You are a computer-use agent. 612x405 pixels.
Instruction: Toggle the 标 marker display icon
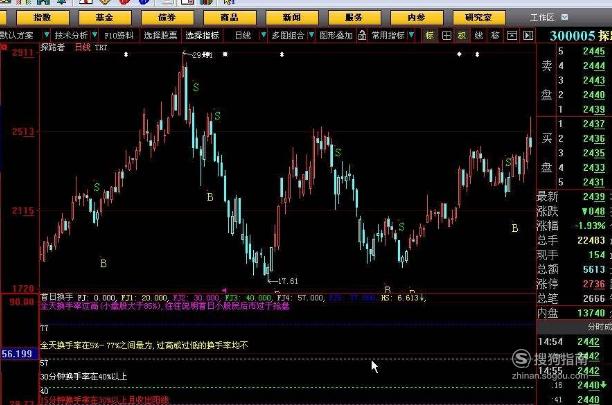(430, 36)
